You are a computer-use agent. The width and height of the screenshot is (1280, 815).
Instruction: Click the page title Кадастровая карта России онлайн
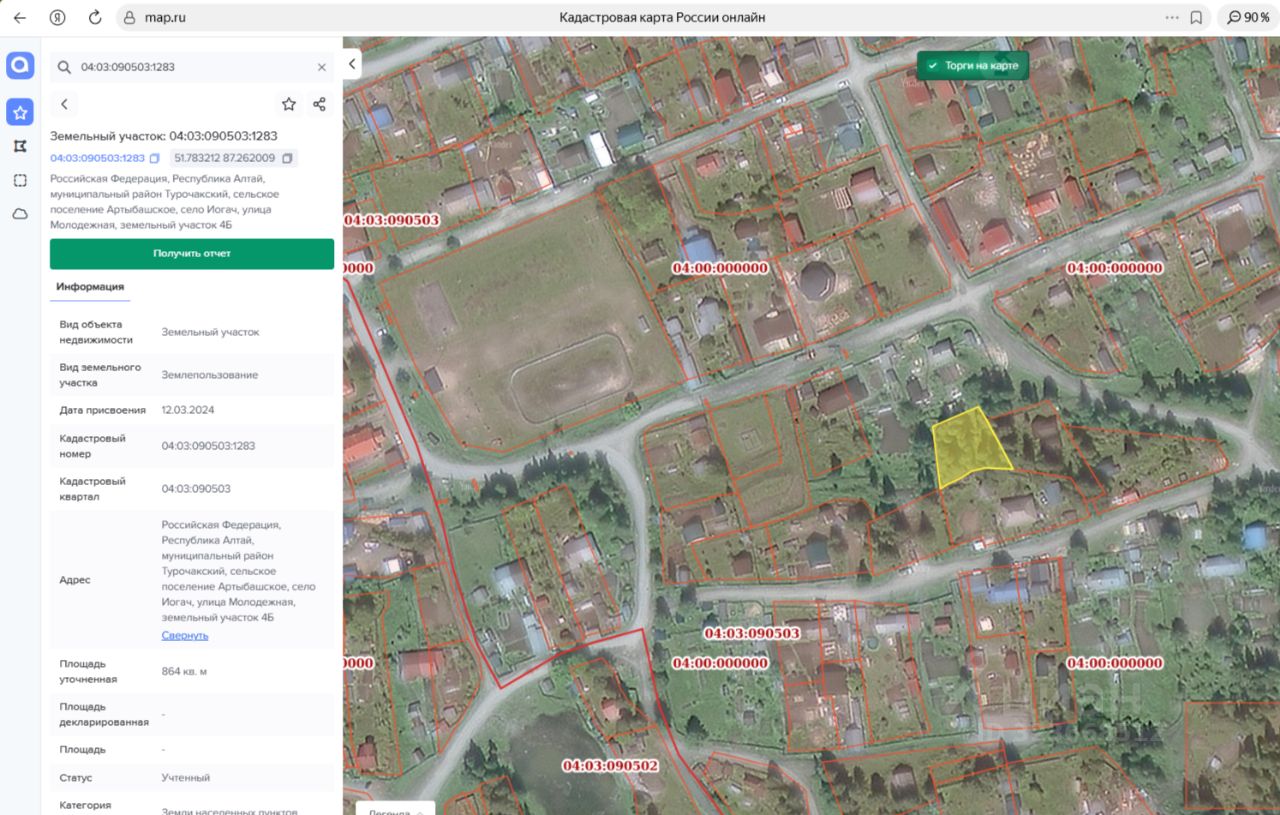tap(662, 18)
